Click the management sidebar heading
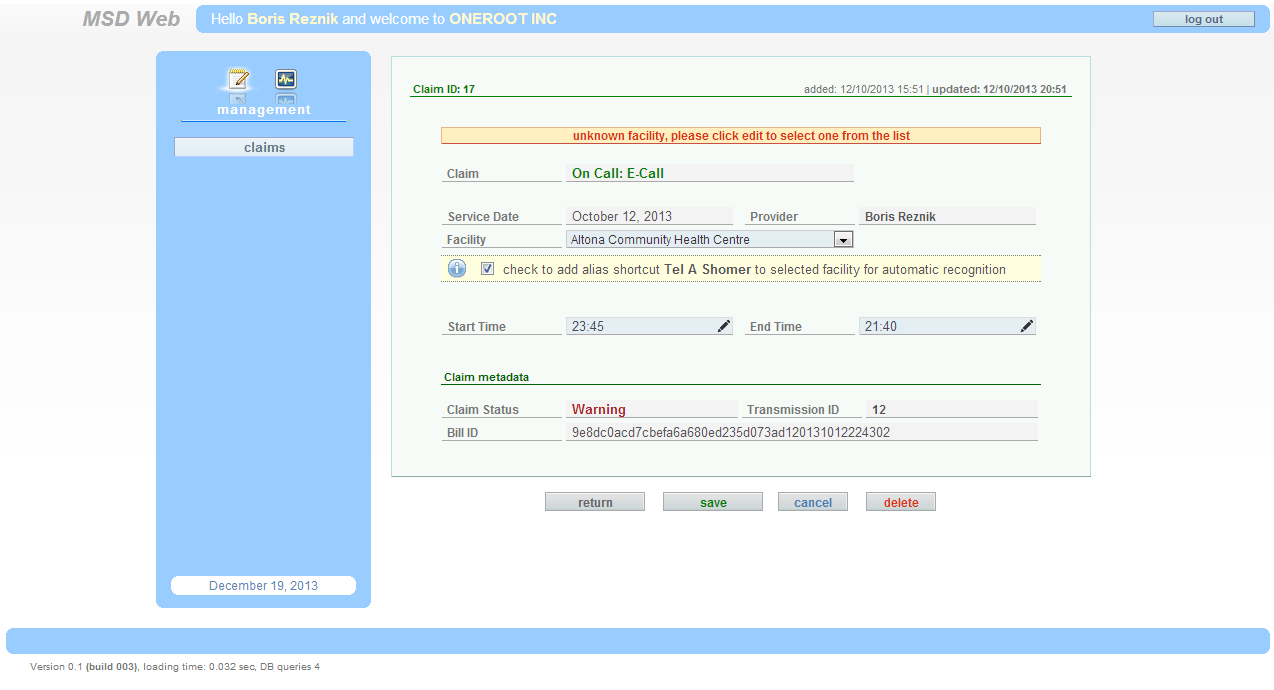Viewport: 1274px width, 690px height. pos(264,110)
